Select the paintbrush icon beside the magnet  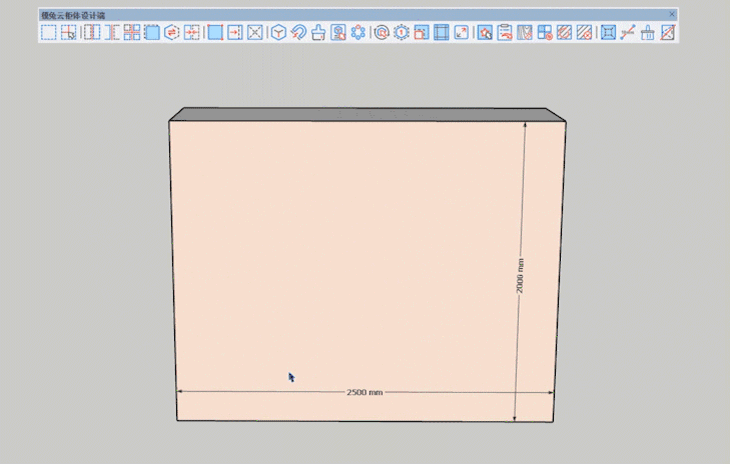pos(318,32)
